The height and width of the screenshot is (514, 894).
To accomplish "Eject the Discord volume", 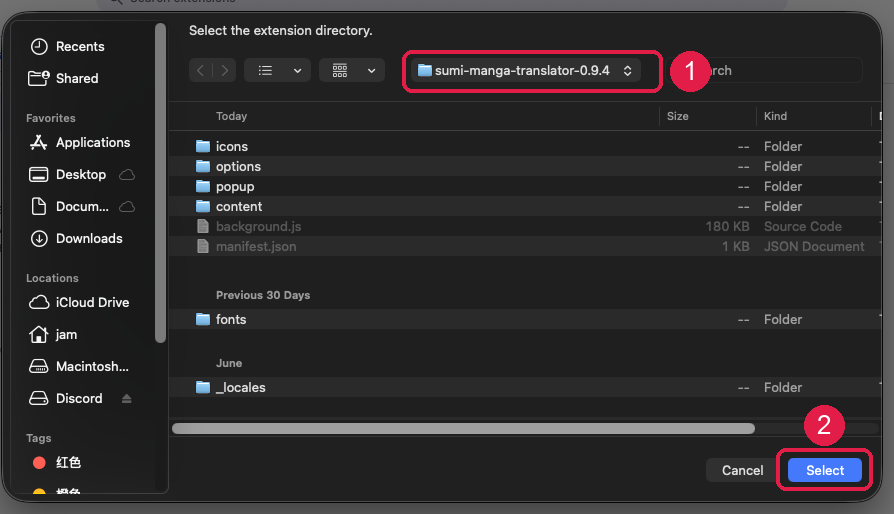I will [x=127, y=398].
